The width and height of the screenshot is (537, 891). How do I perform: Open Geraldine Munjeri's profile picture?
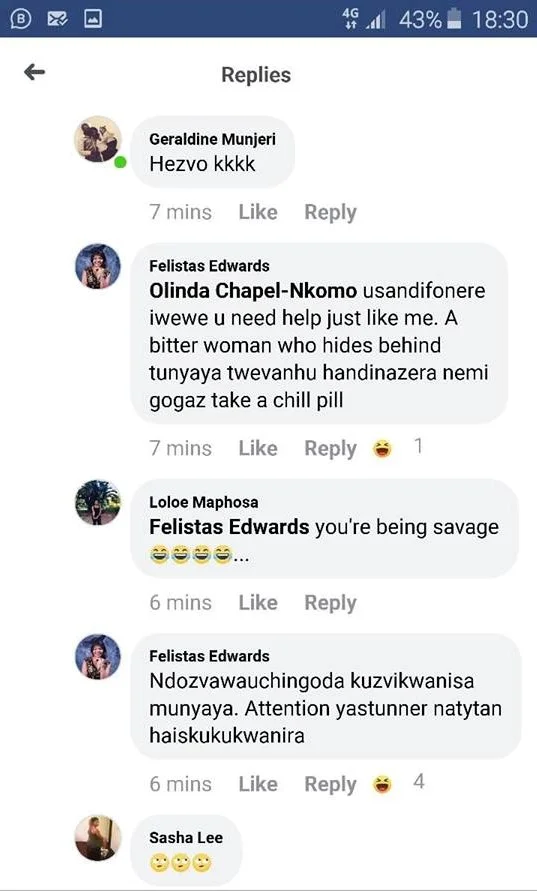pos(98,140)
